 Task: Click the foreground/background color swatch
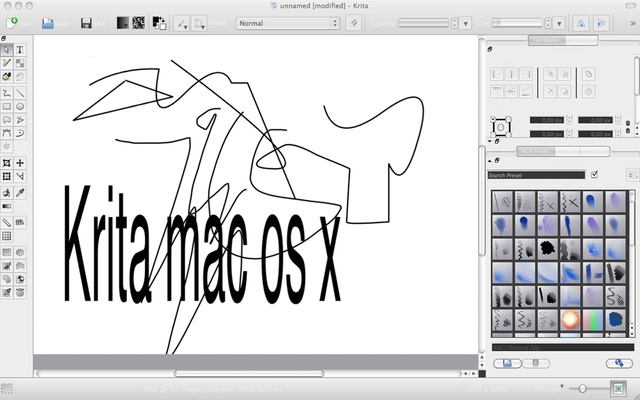click(x=159, y=23)
